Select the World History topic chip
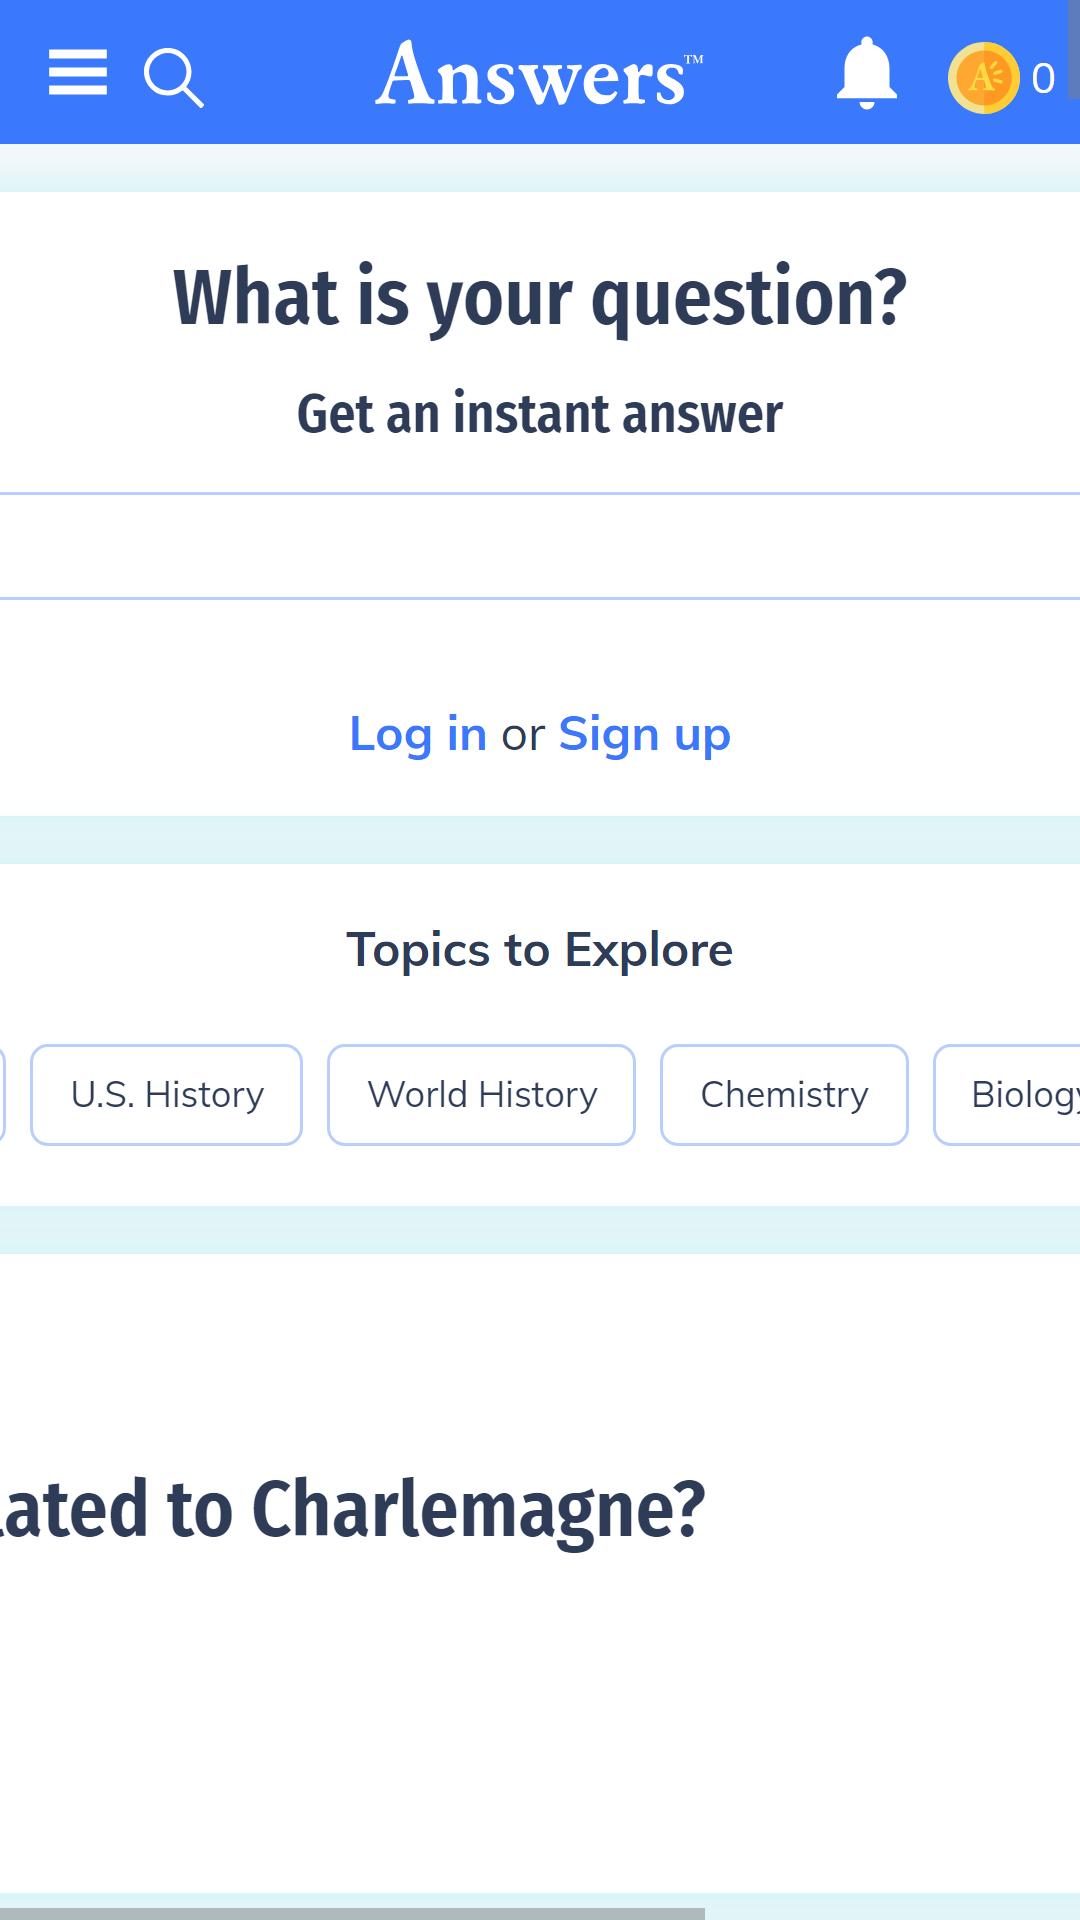 tap(482, 1095)
